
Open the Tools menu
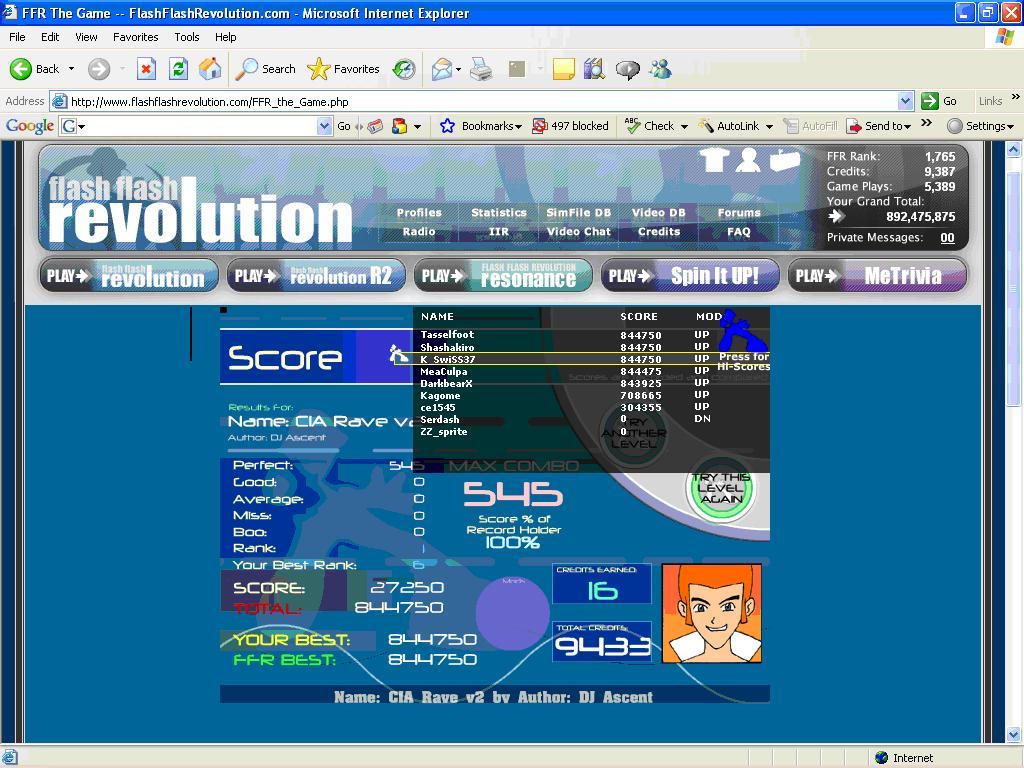pos(187,37)
